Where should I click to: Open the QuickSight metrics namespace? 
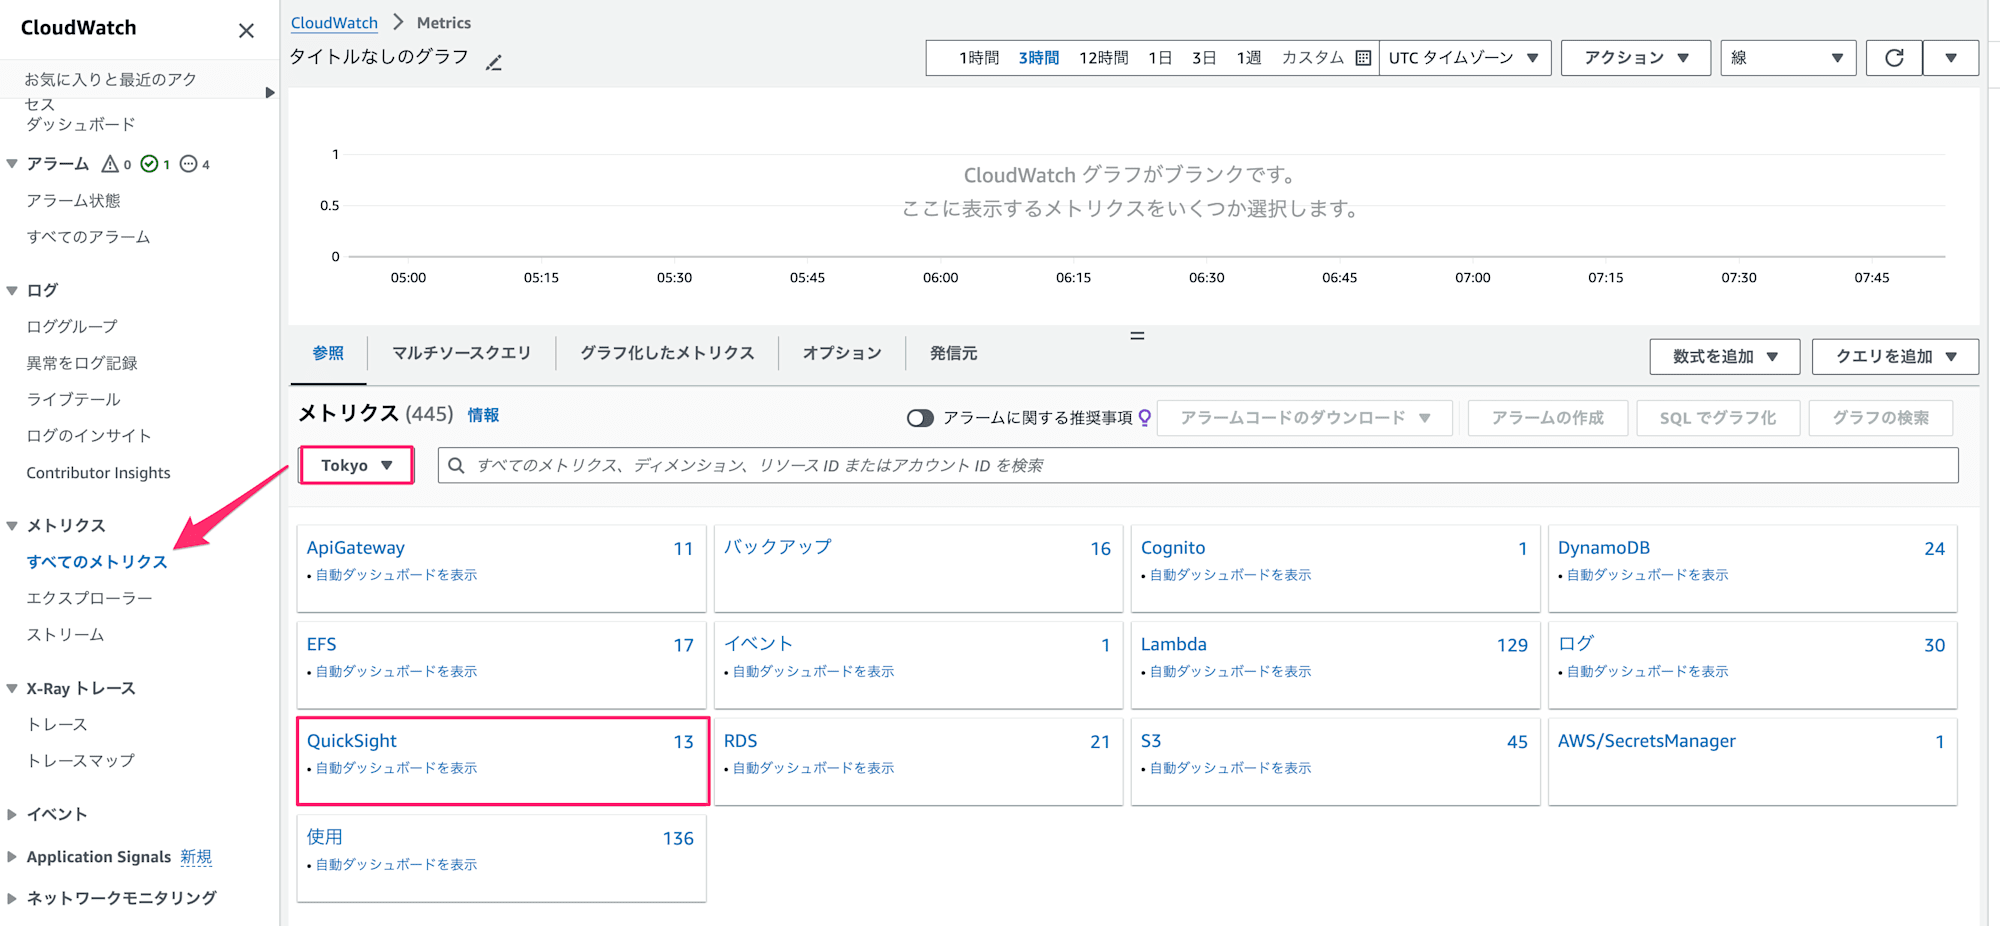click(x=352, y=741)
